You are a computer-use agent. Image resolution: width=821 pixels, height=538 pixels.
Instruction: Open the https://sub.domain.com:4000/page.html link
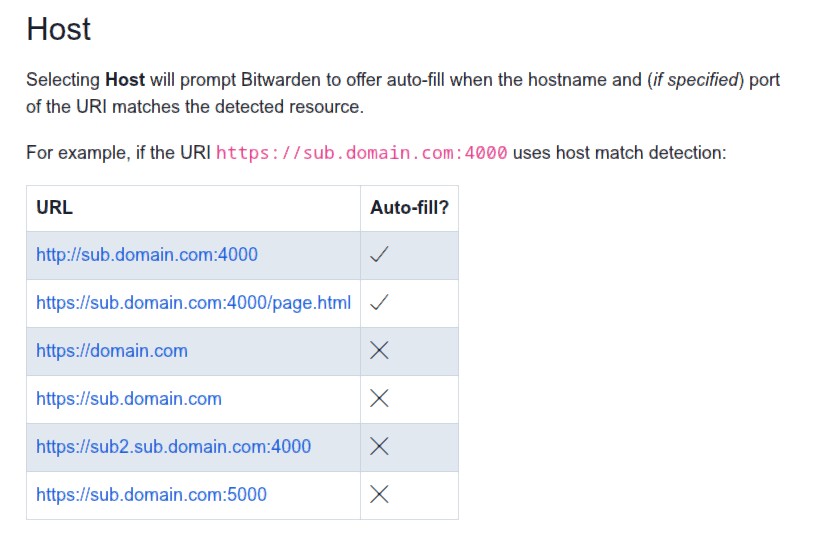(193, 303)
